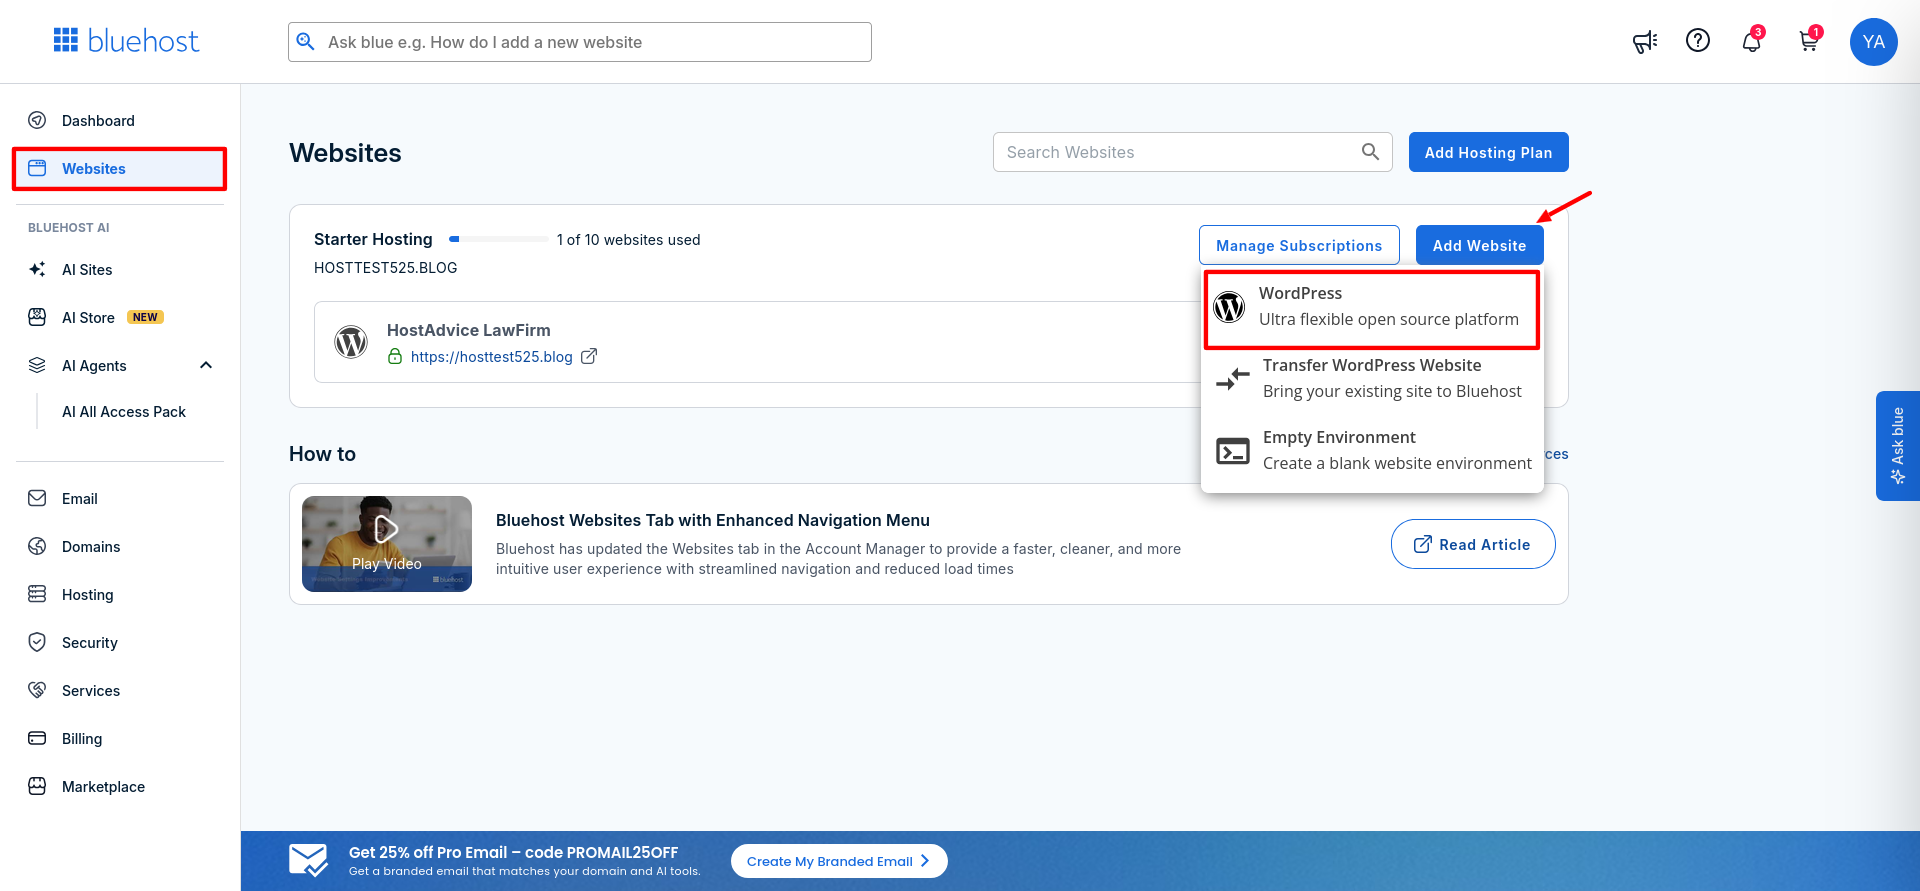This screenshot has width=1920, height=891.
Task: Click the WordPress logo beside HostAdvice LawFirm
Action: coord(351,342)
